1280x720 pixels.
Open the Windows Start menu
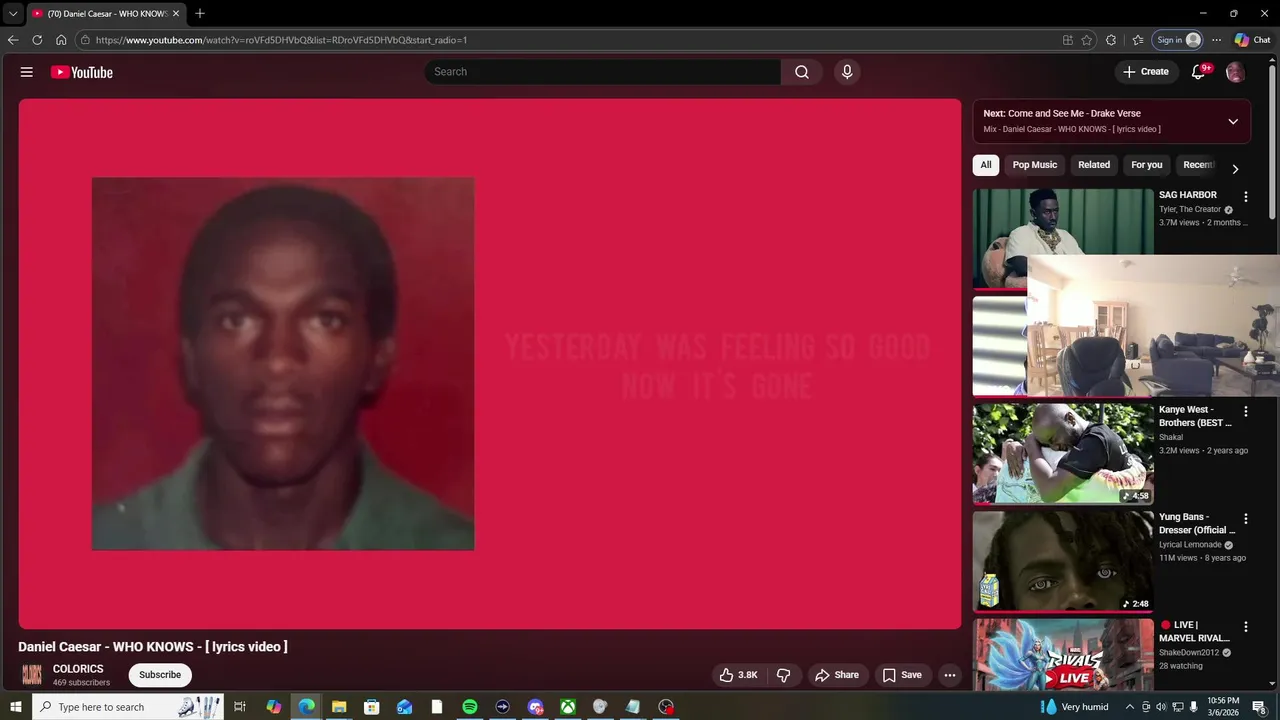click(x=16, y=707)
